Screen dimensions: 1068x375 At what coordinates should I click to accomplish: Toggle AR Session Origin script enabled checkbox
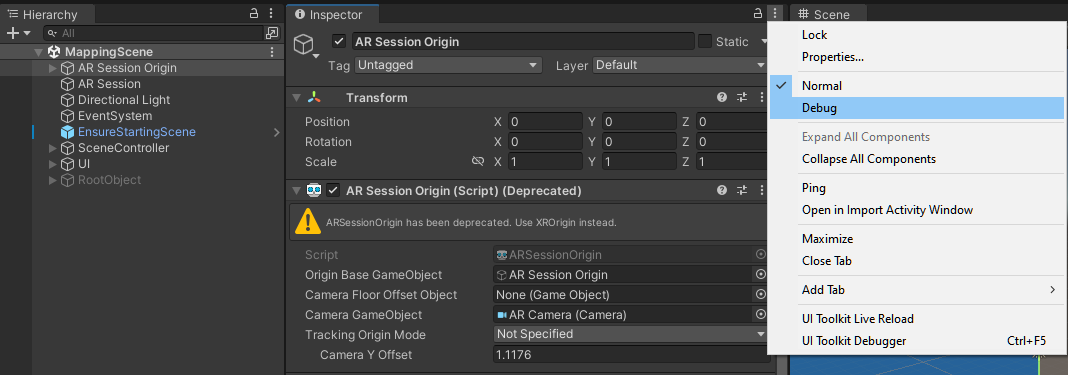click(333, 191)
